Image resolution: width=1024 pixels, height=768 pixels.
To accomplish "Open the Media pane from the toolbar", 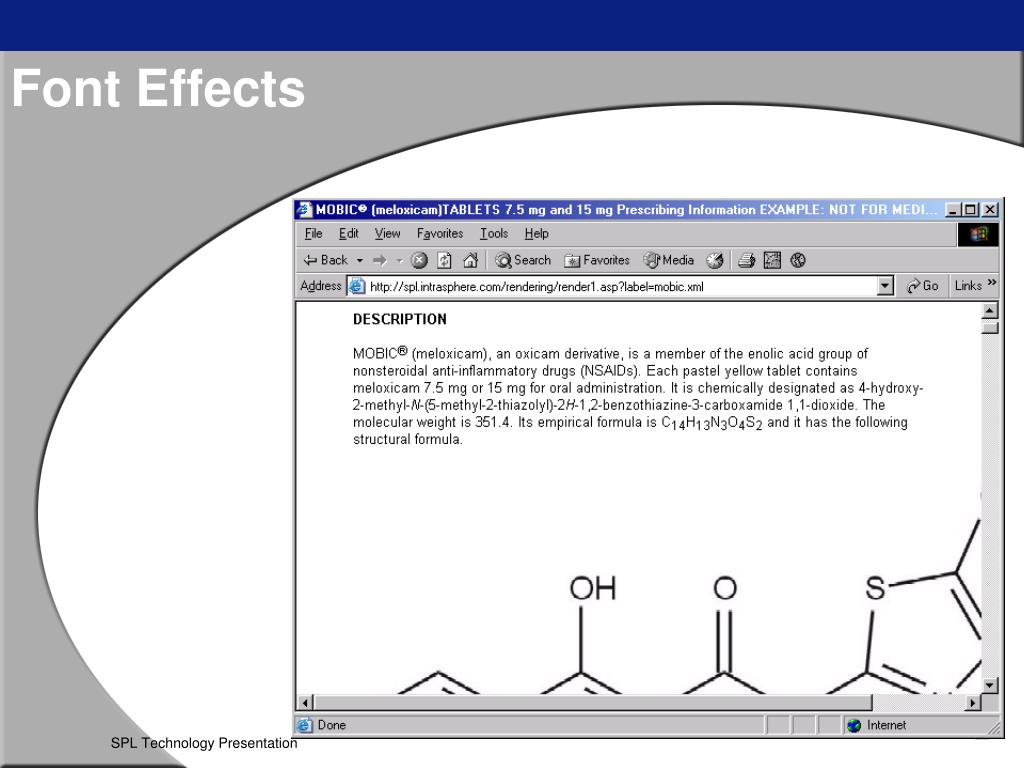I will [668, 261].
